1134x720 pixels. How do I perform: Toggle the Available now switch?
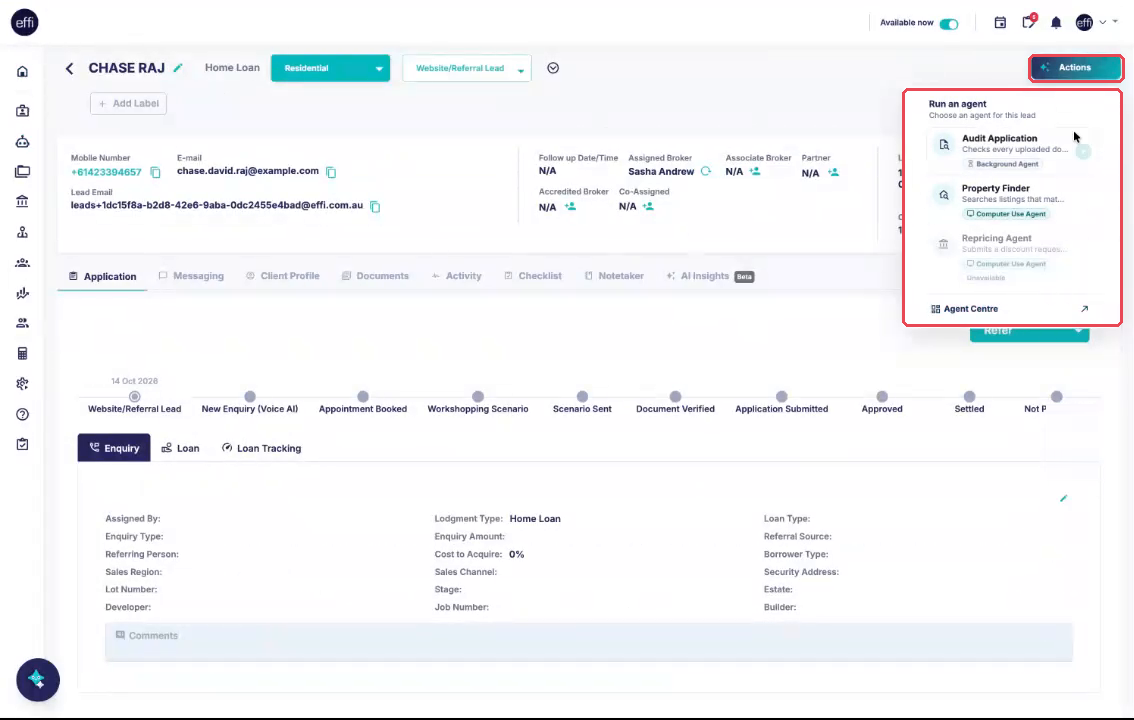[x=949, y=24]
